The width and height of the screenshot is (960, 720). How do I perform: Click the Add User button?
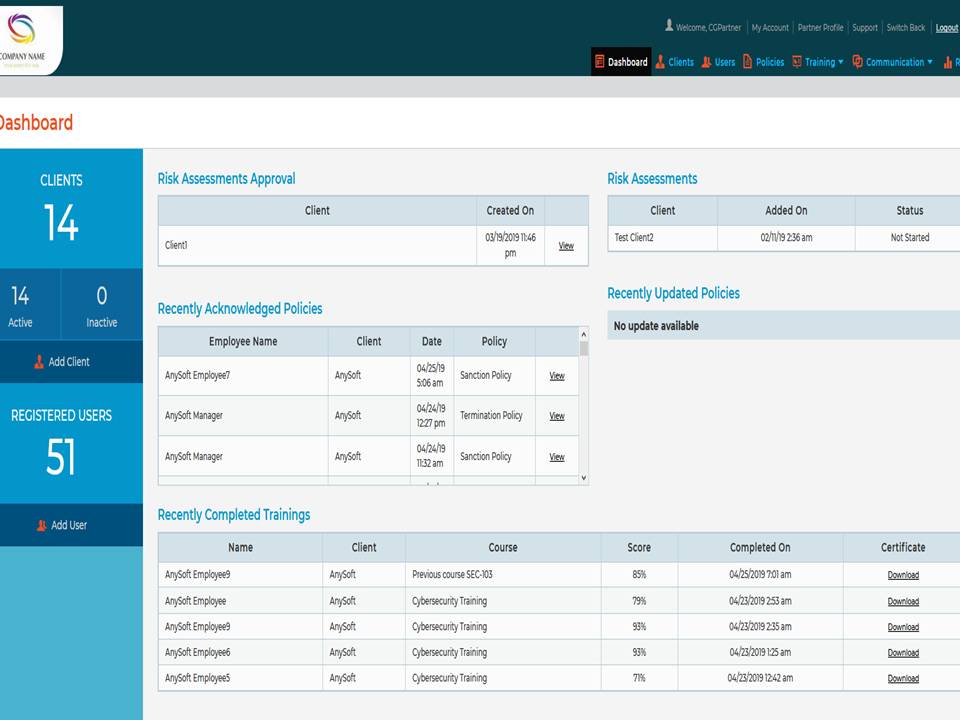pos(71,525)
